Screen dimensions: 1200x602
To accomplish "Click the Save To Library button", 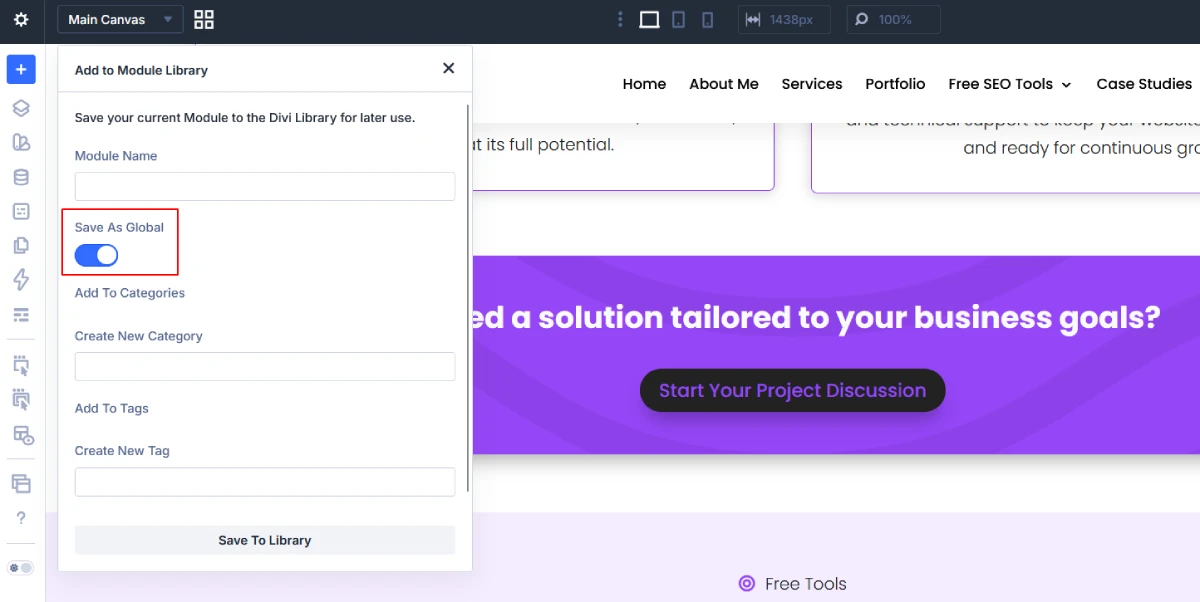I will (265, 540).
